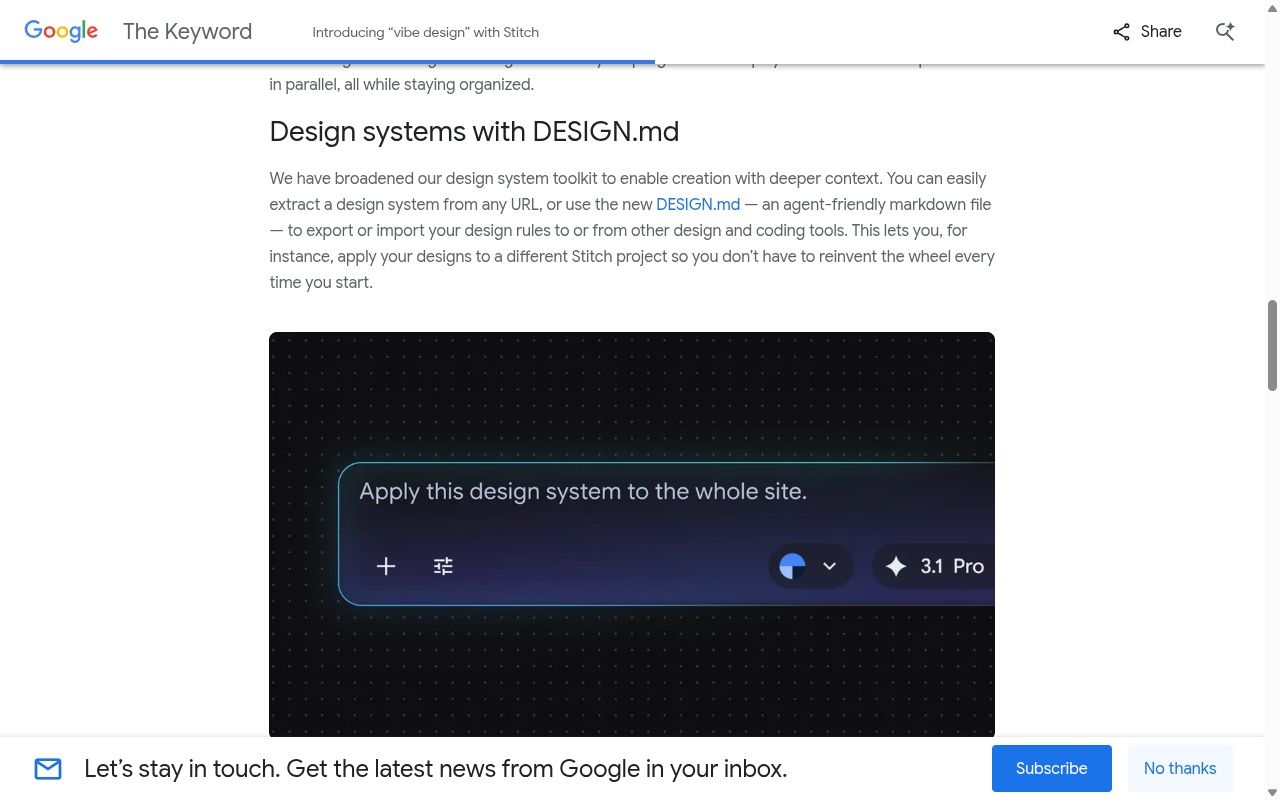Dismiss newsletter with No thanks
Viewport: 1280px width, 800px height.
(x=1180, y=769)
